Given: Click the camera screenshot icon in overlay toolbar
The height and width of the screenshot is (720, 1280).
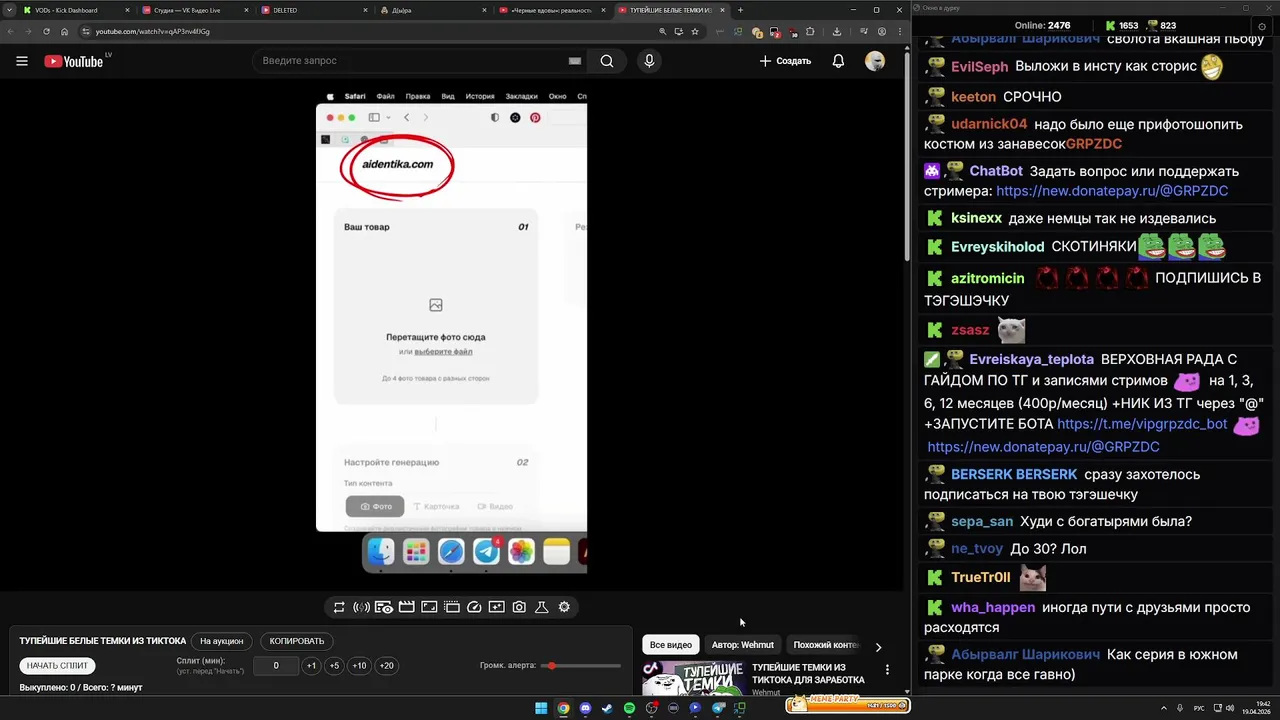Looking at the screenshot, I should click(519, 607).
